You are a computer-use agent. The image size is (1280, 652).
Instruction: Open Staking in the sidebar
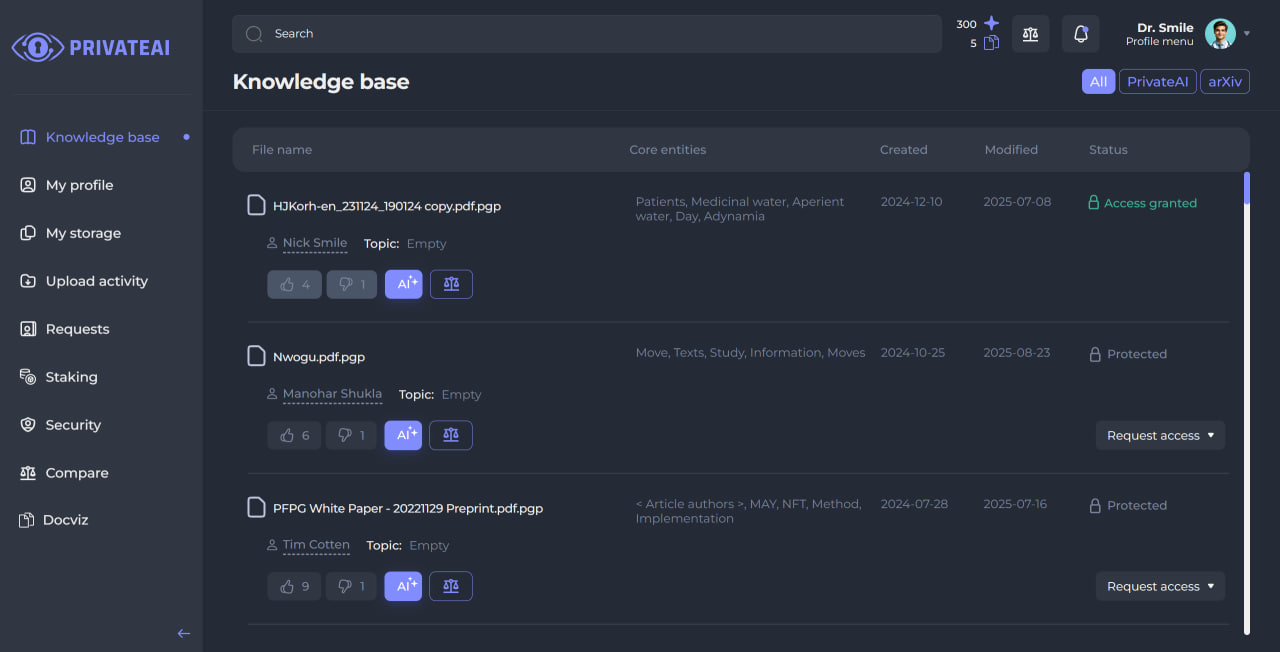(71, 377)
